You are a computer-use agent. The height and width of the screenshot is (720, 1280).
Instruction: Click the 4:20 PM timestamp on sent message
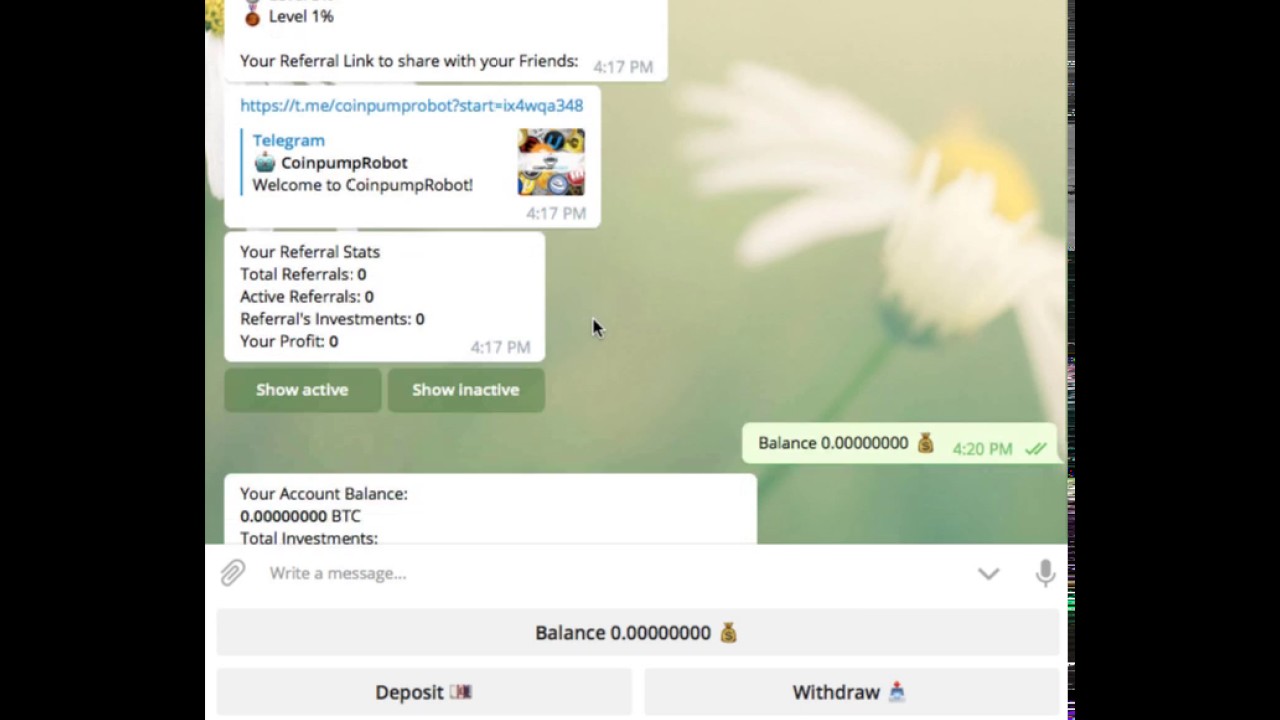pyautogui.click(x=983, y=449)
